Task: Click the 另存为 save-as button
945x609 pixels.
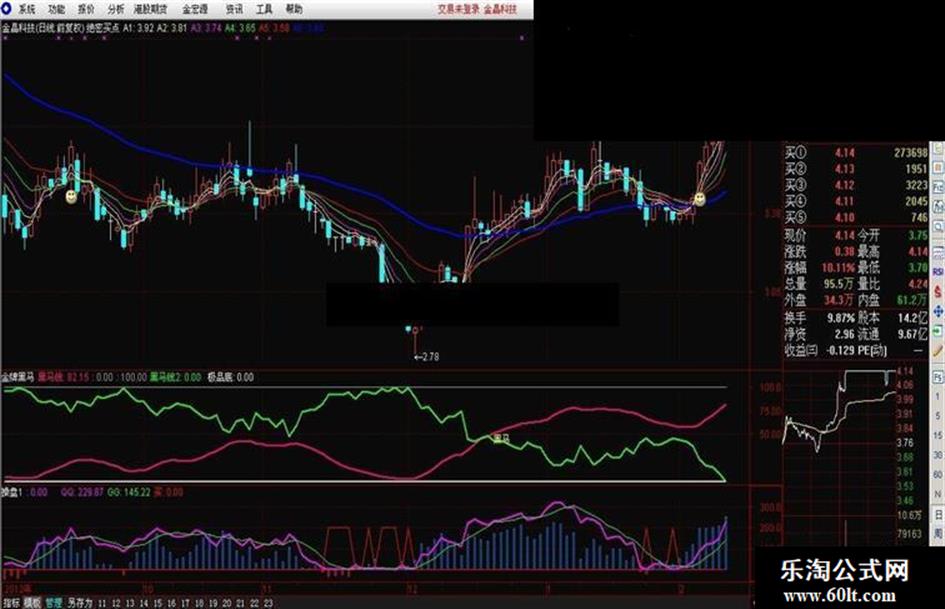Action: coord(80,603)
